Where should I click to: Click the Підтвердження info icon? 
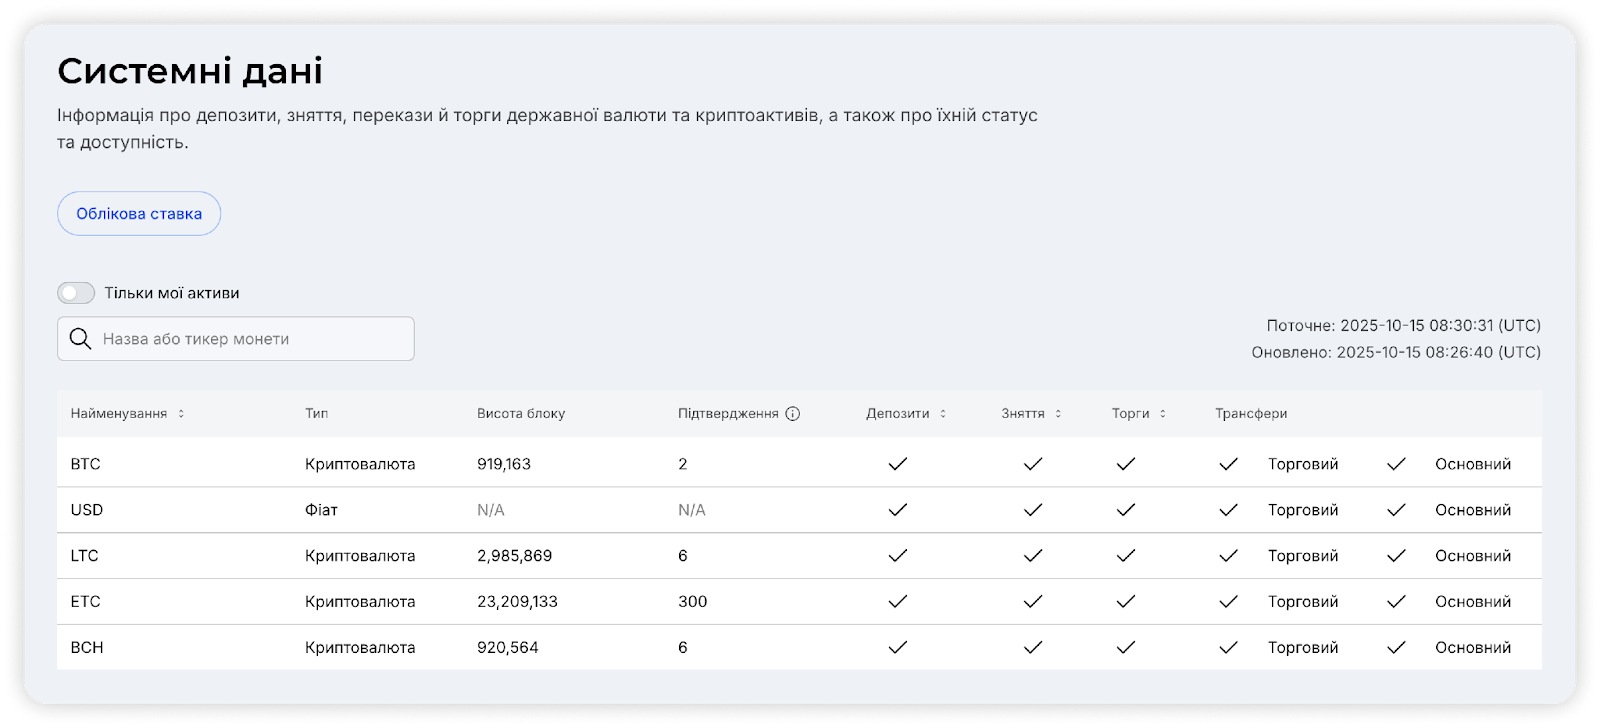tap(793, 414)
